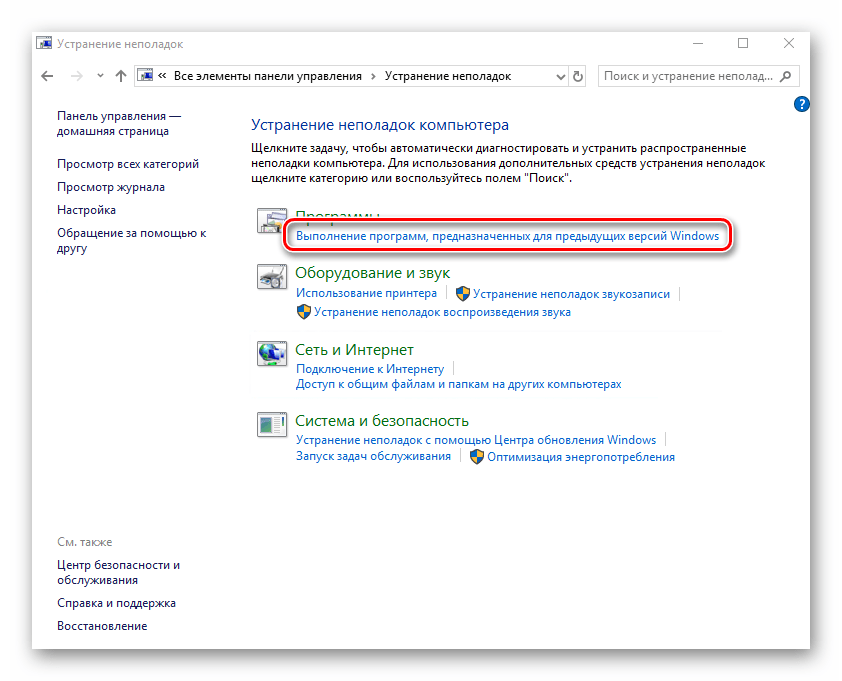
Task: Expand the breadcrumb chevron after 'Все элементы панели управления'
Action: tap(373, 76)
